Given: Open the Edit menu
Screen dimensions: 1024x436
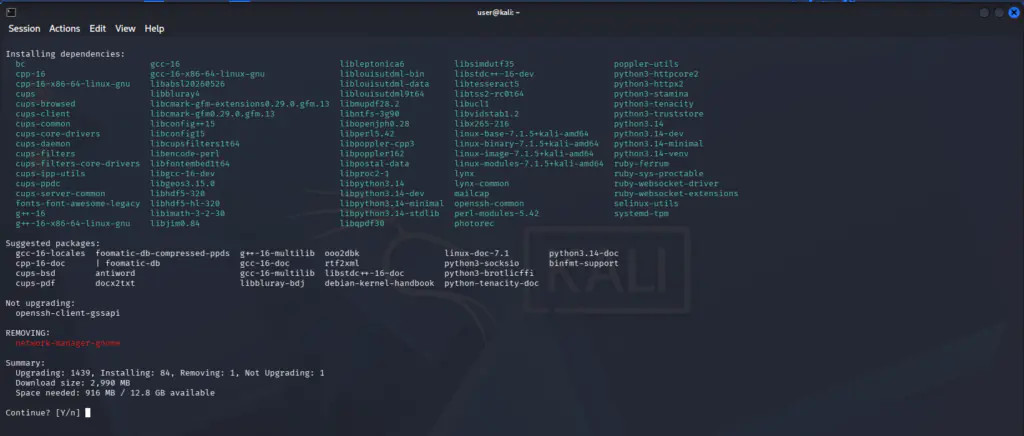Looking at the screenshot, I should (x=98, y=29).
